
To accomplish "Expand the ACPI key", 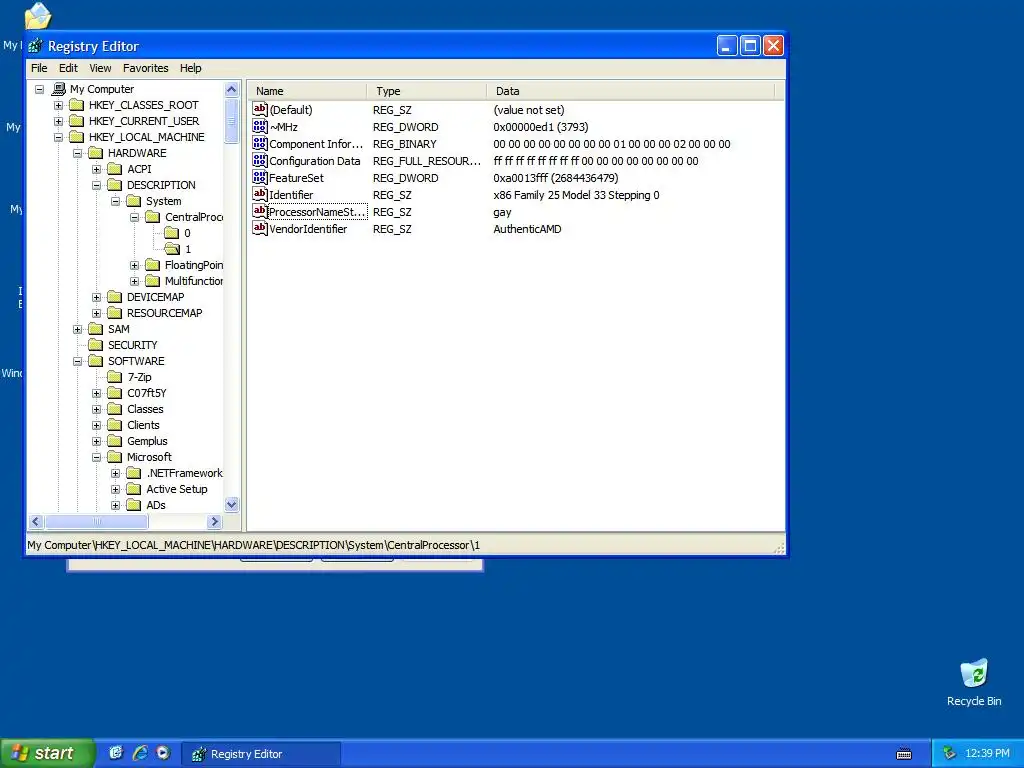I will tap(97, 169).
